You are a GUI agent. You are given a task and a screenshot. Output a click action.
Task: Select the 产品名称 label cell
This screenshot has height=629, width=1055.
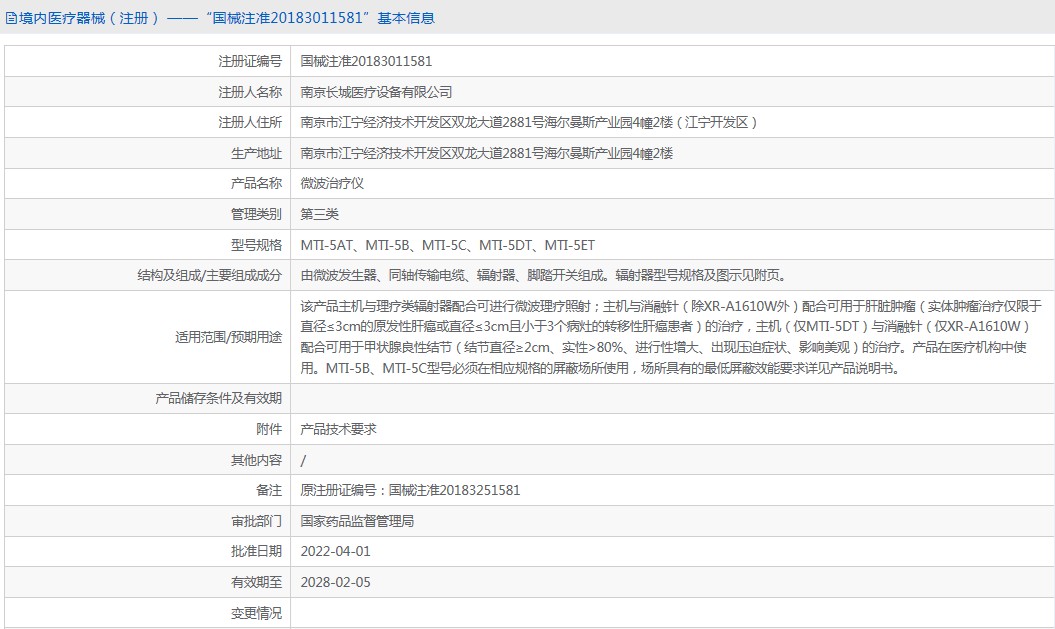(x=147, y=183)
